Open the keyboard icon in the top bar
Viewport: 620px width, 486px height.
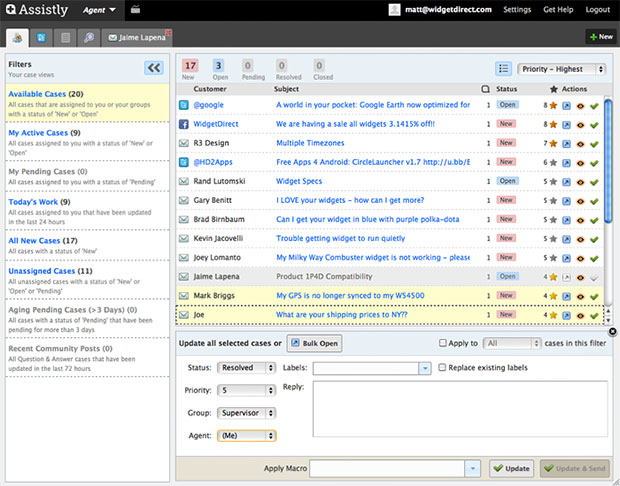135,9
